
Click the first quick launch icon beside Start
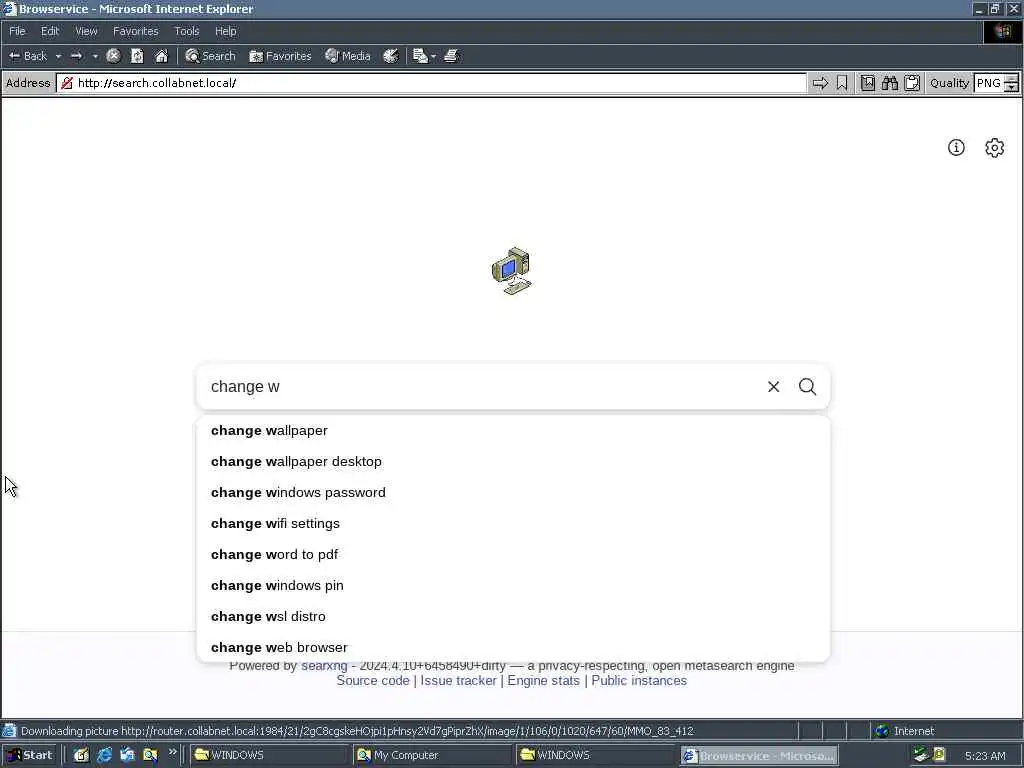81,755
